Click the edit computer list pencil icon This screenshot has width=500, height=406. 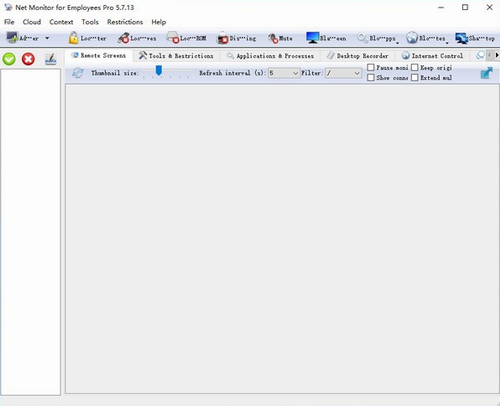click(50, 59)
